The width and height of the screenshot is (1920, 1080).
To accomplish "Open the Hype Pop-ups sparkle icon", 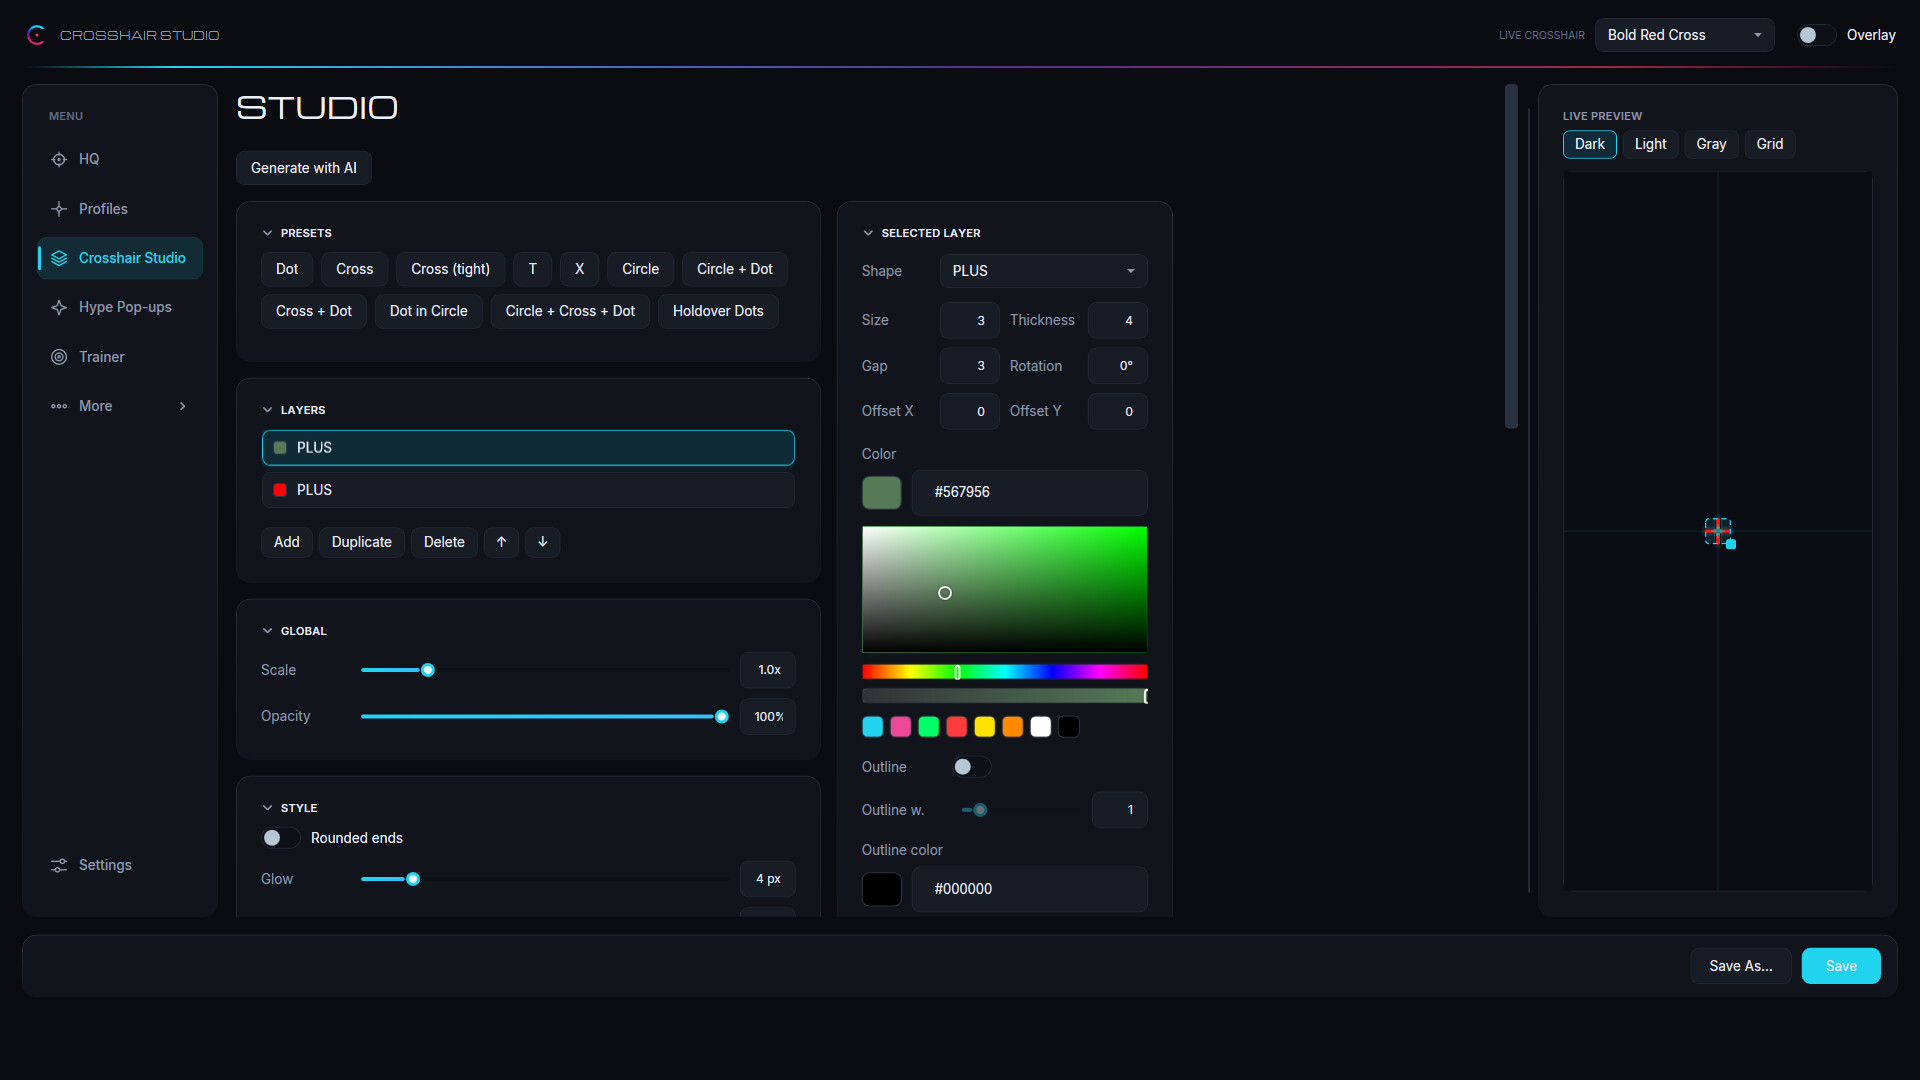I will coord(59,307).
